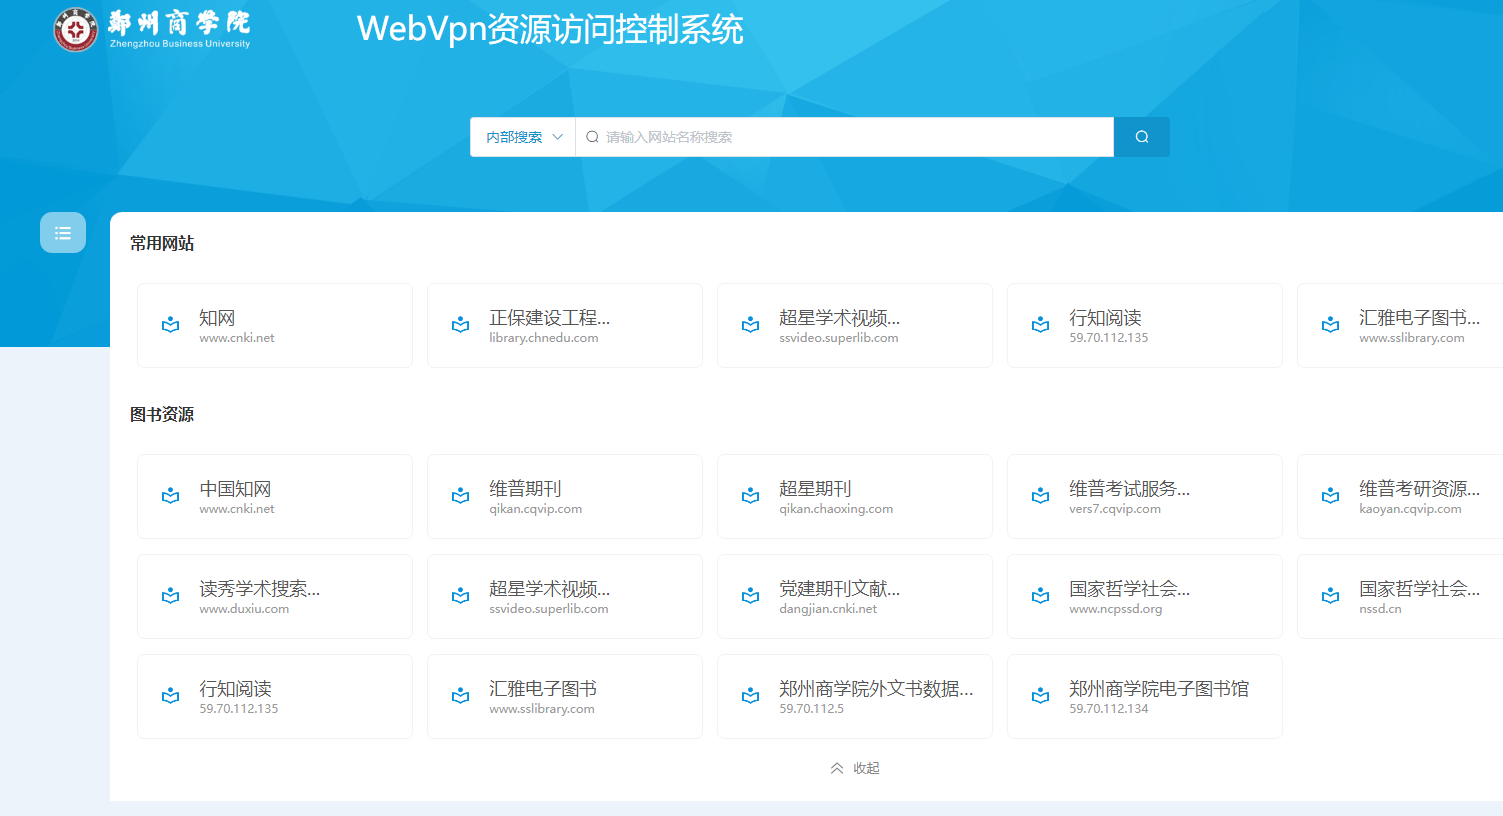Open the 中国知网 card
This screenshot has width=1503, height=816.
pyautogui.click(x=275, y=497)
